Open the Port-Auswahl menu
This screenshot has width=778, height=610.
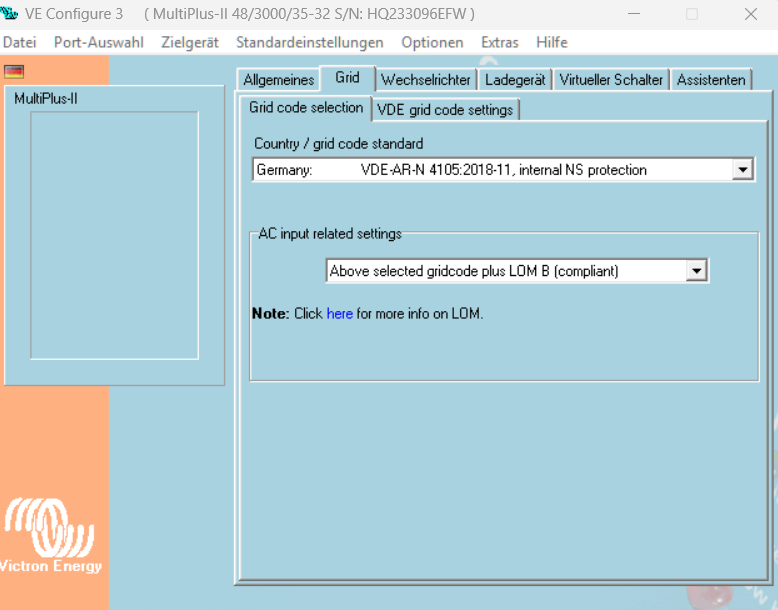point(99,42)
